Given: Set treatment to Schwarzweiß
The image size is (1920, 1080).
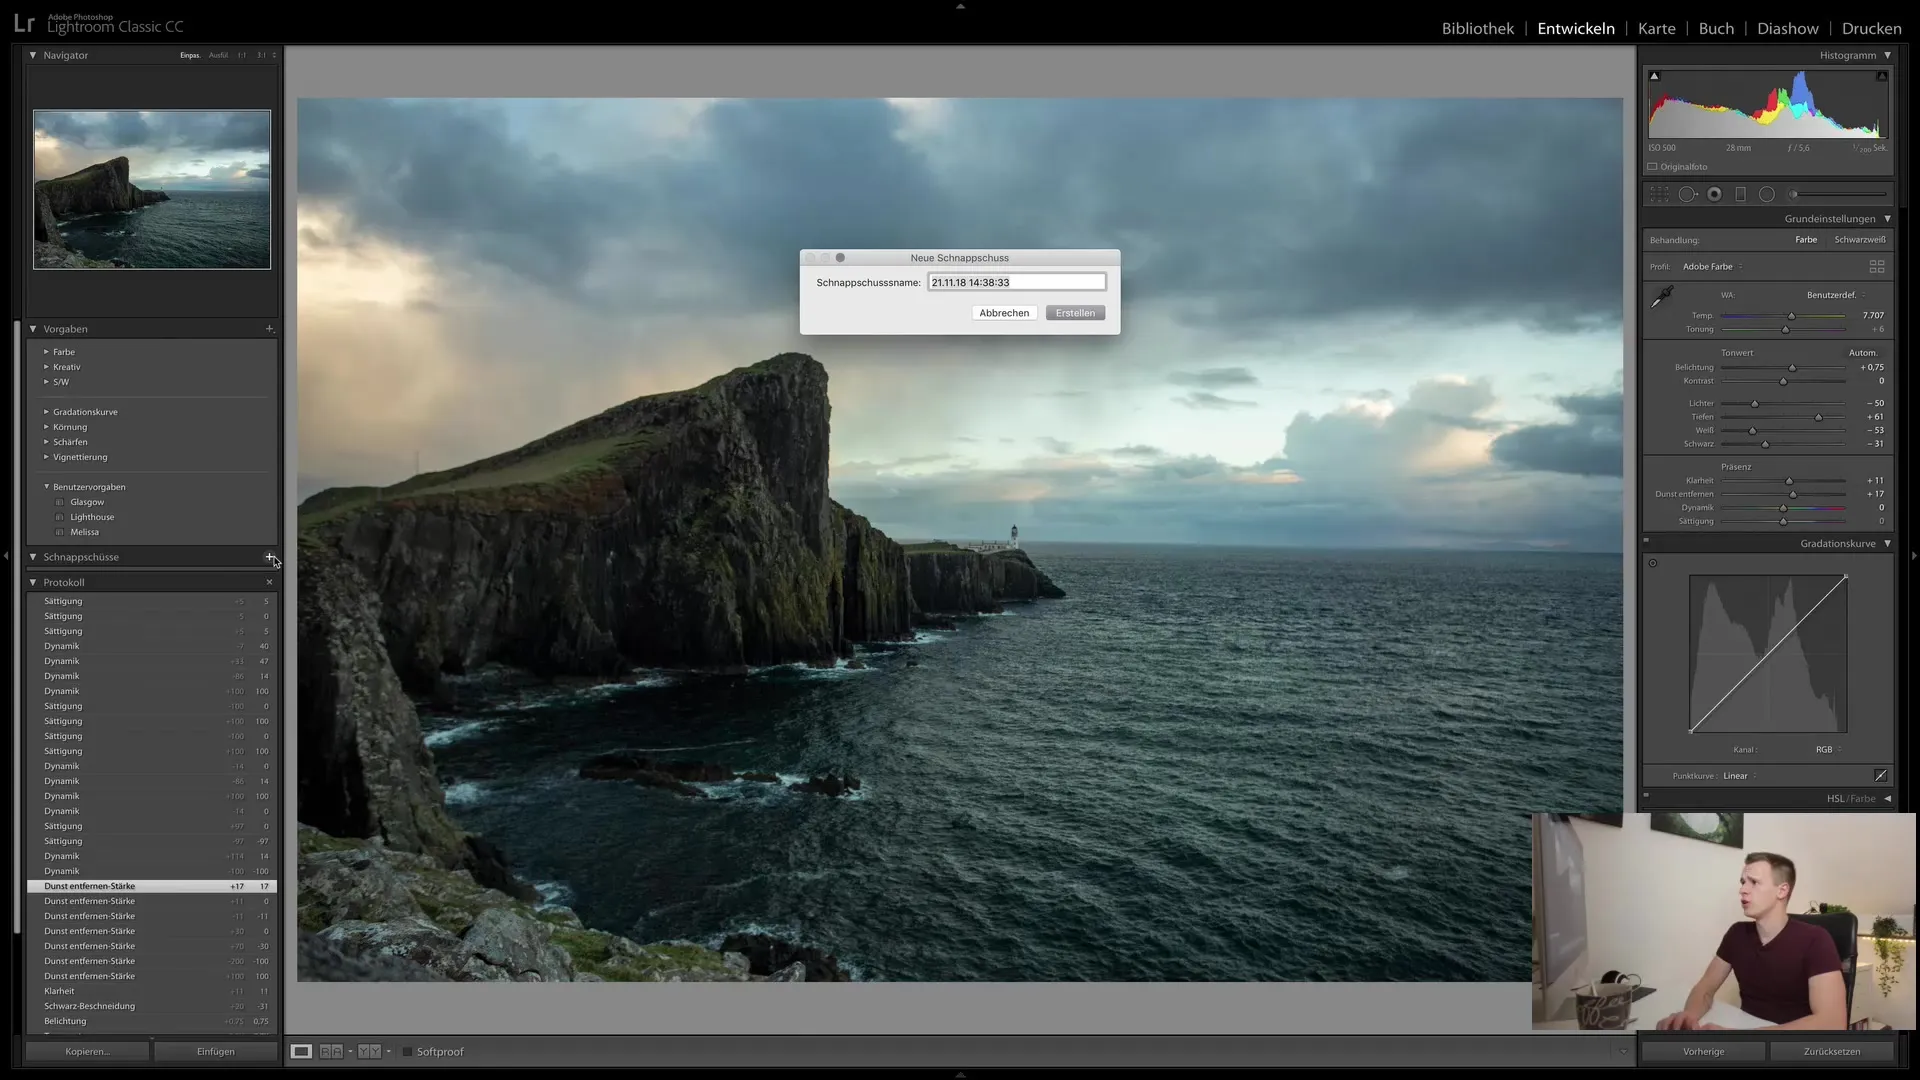Looking at the screenshot, I should [1860, 240].
